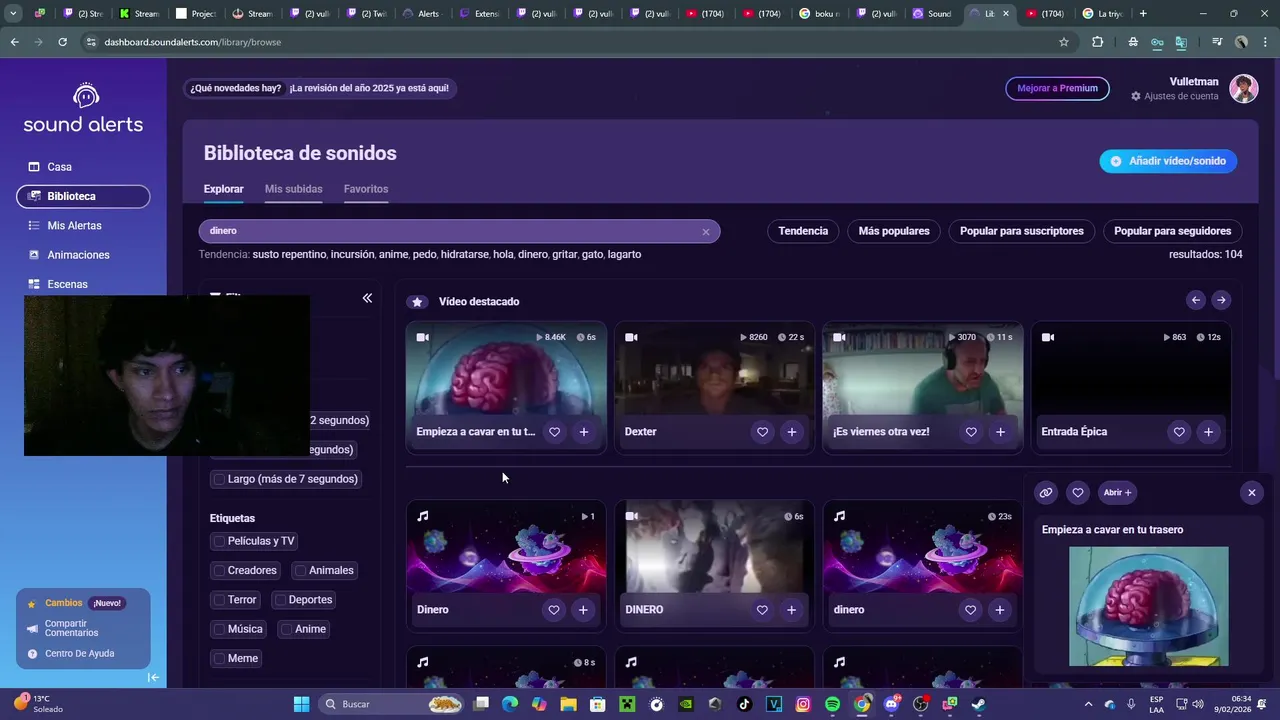Open the browser Extensions puzzle icon
Image resolution: width=1280 pixels, height=720 pixels.
point(1098,42)
